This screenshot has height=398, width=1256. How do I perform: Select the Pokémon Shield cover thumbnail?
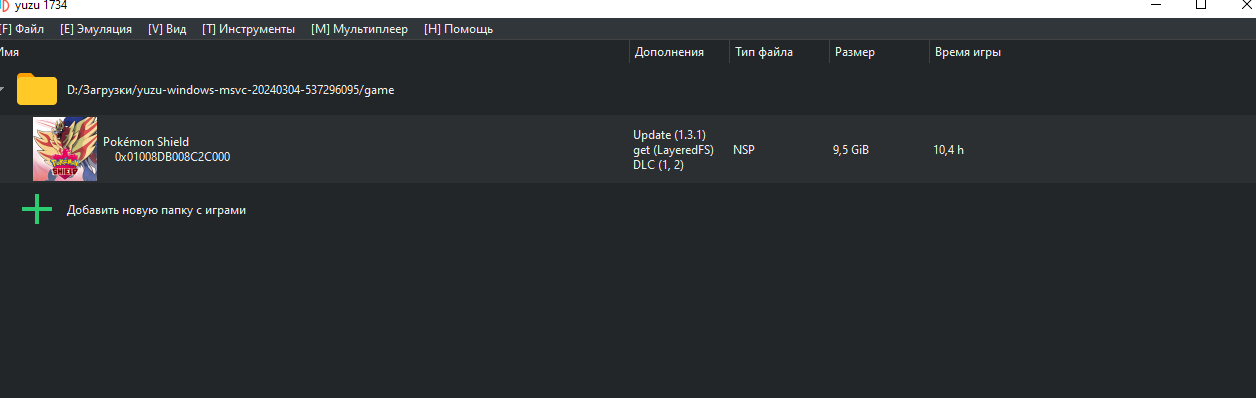(x=65, y=149)
